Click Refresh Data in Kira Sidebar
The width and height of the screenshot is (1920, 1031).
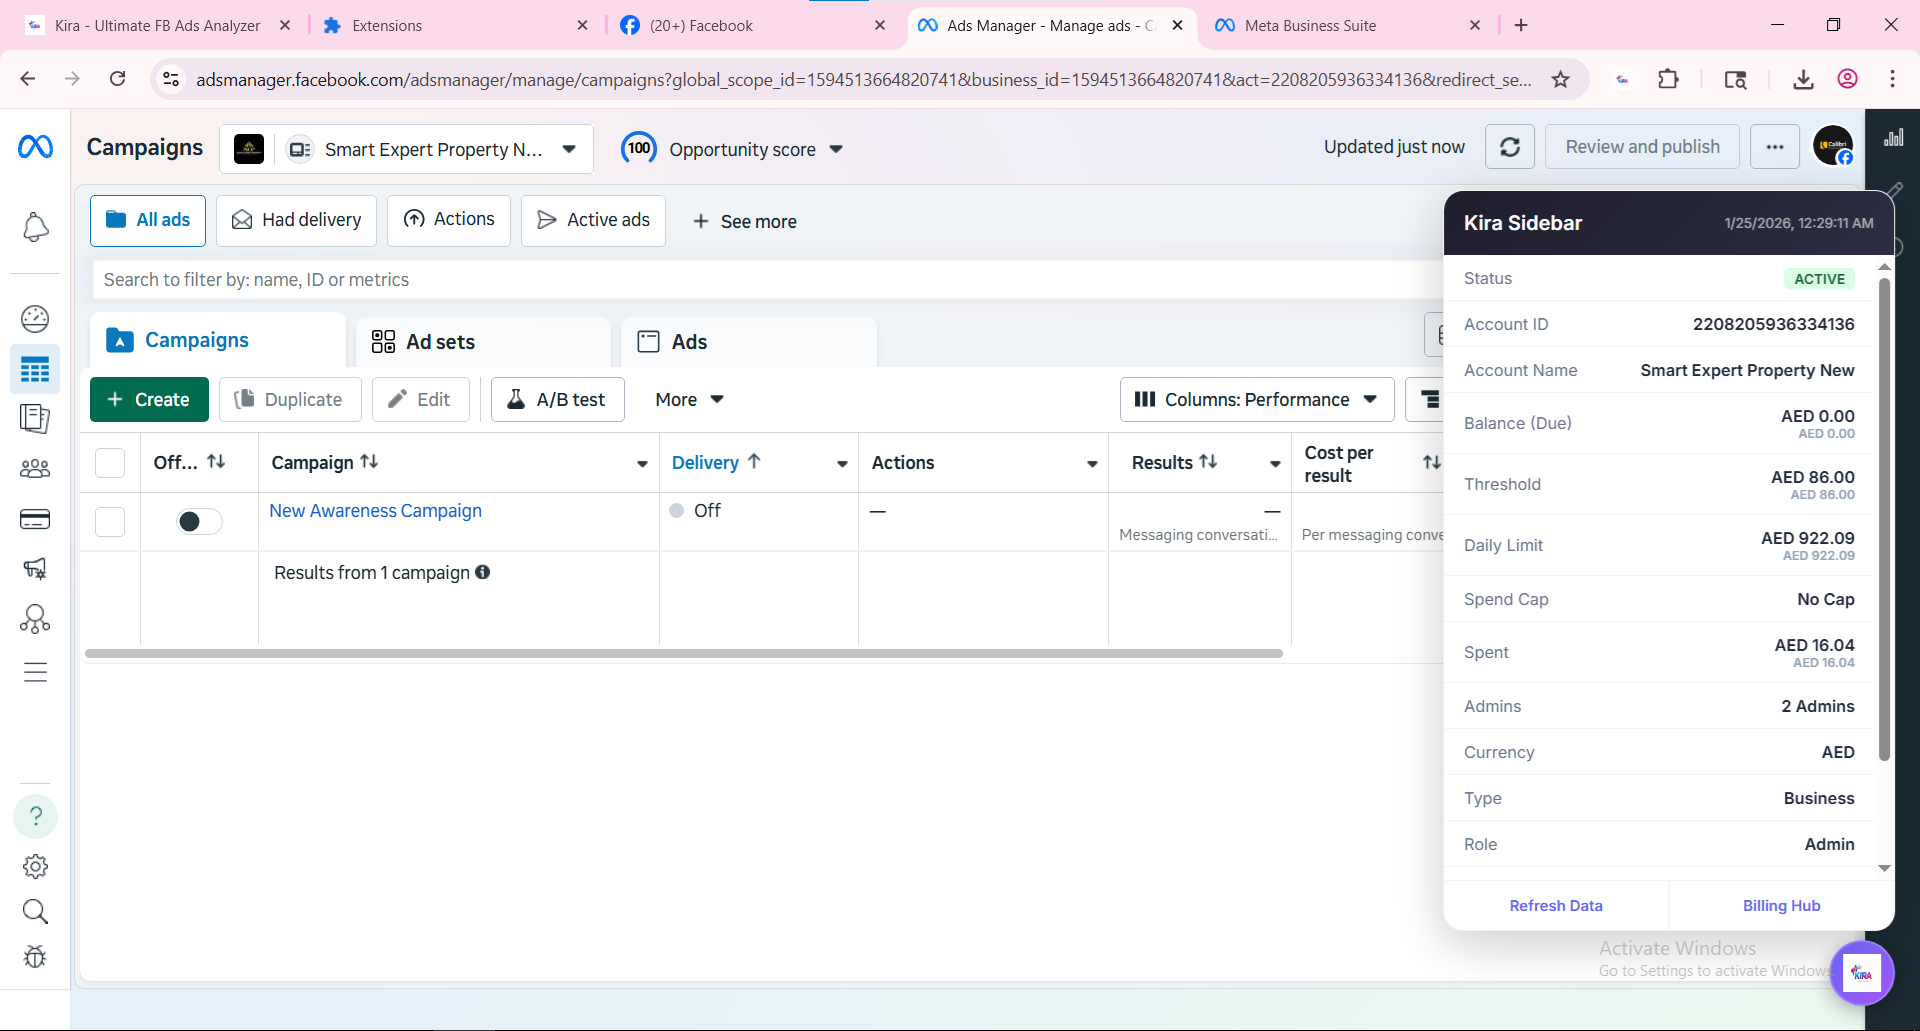click(1556, 905)
